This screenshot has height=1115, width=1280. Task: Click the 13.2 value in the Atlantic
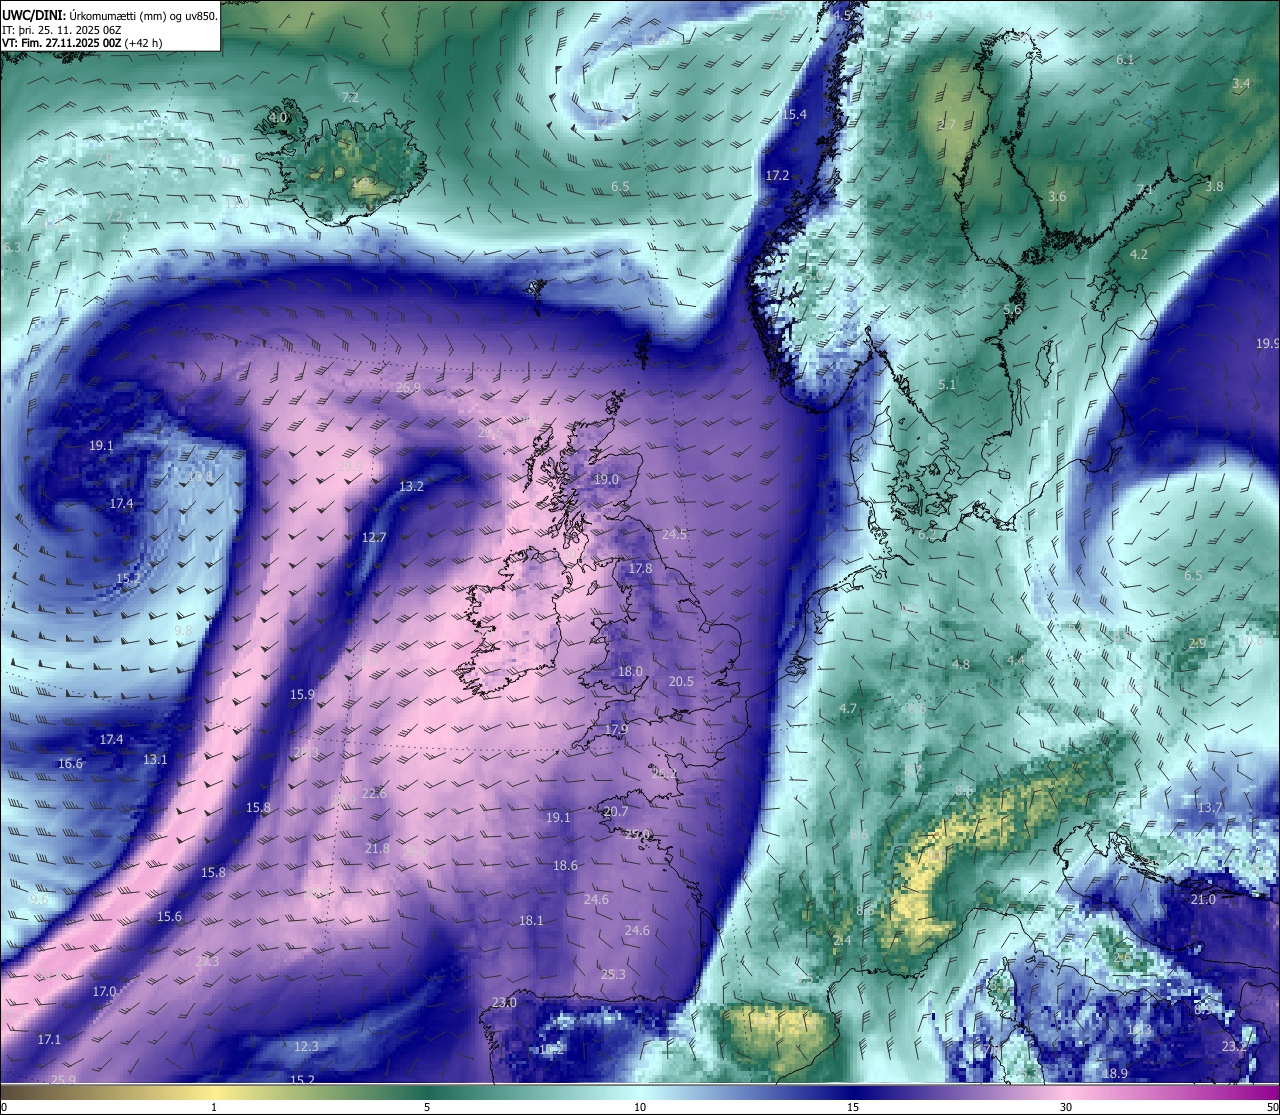[411, 487]
